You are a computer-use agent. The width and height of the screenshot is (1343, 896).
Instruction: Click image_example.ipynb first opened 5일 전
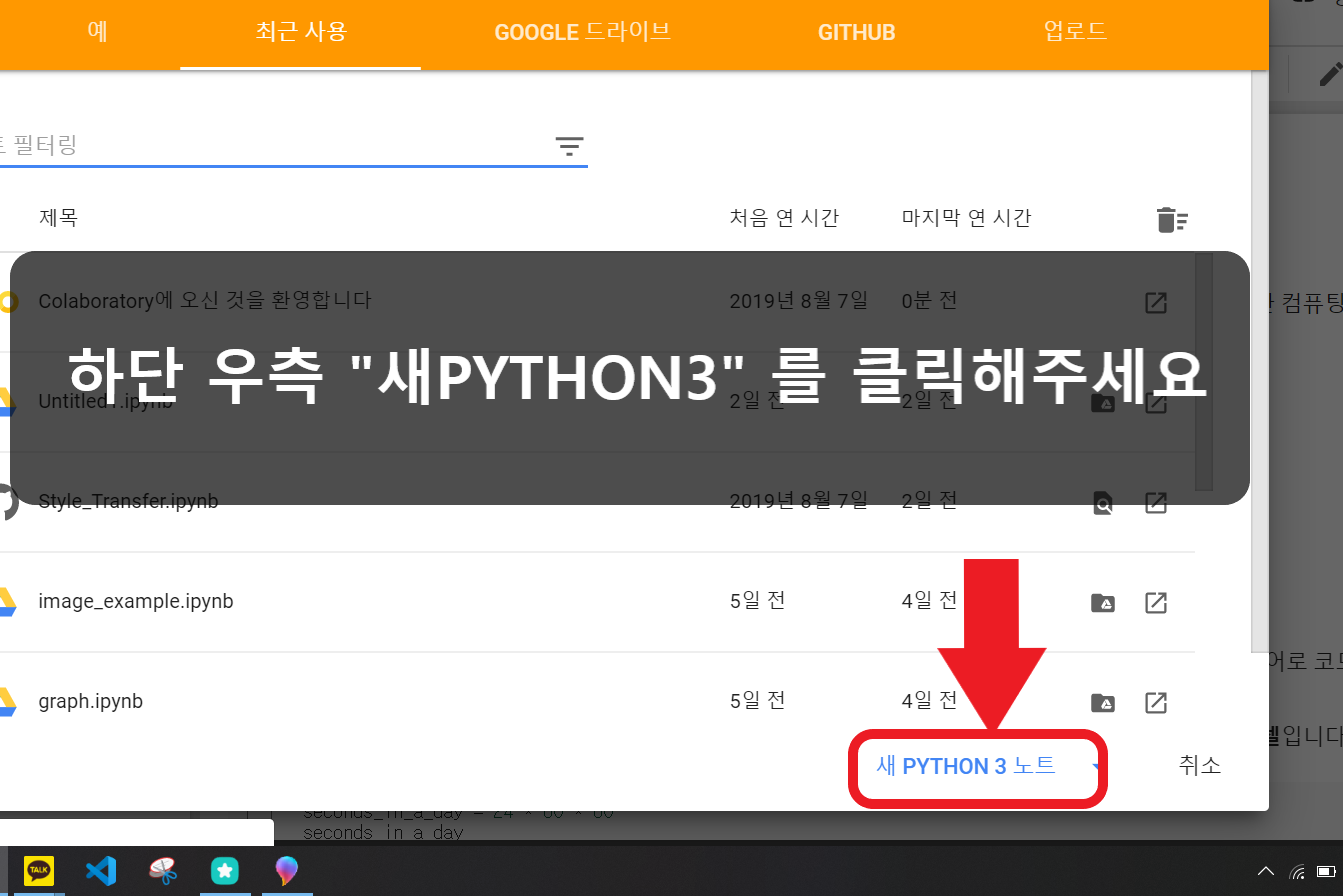(757, 600)
